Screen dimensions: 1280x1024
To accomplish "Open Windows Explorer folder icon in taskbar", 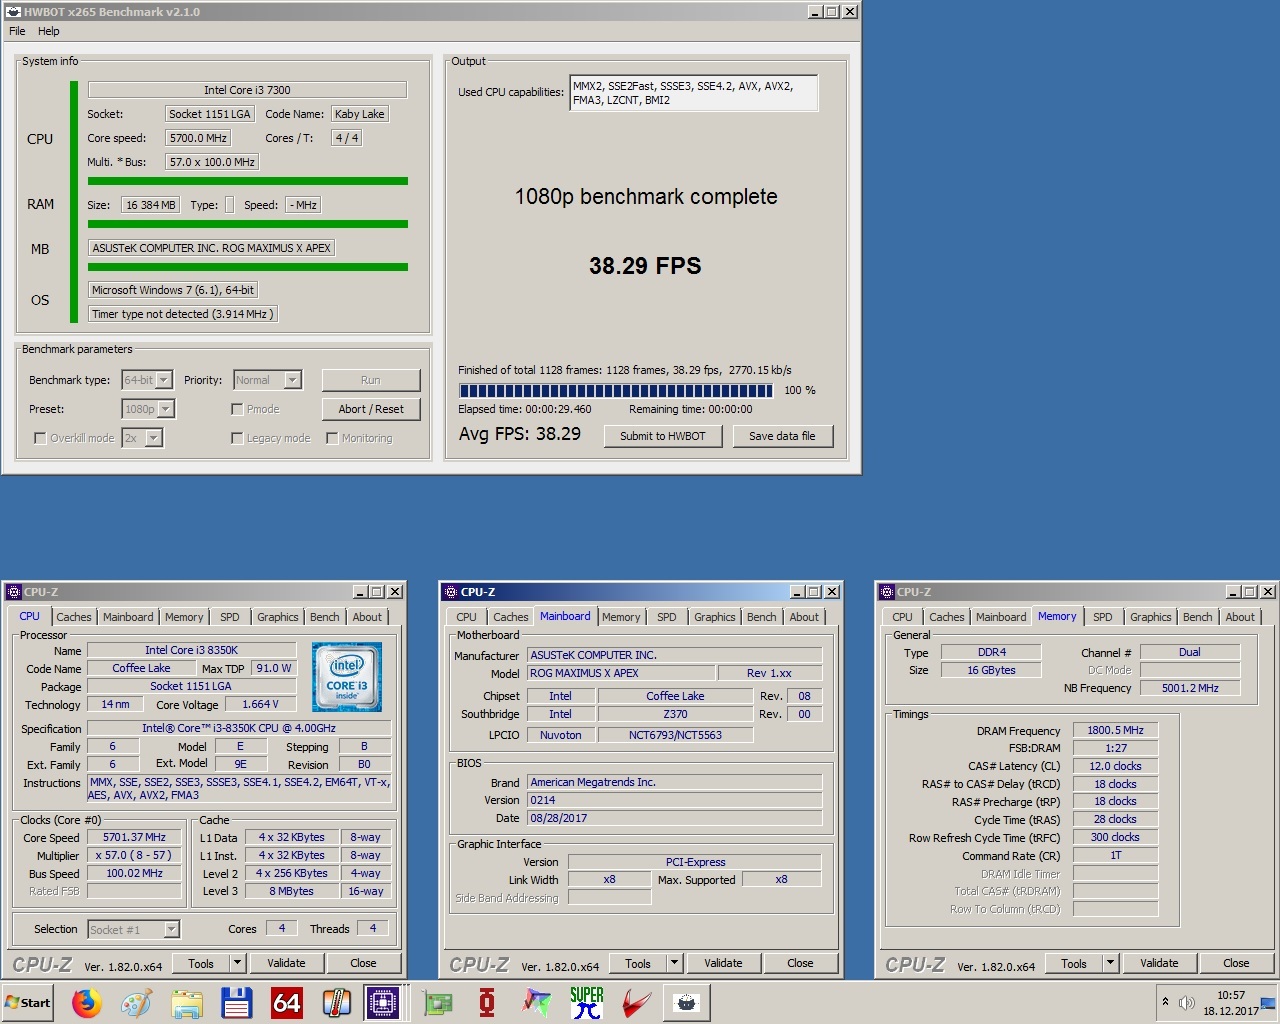I will click(x=187, y=1003).
